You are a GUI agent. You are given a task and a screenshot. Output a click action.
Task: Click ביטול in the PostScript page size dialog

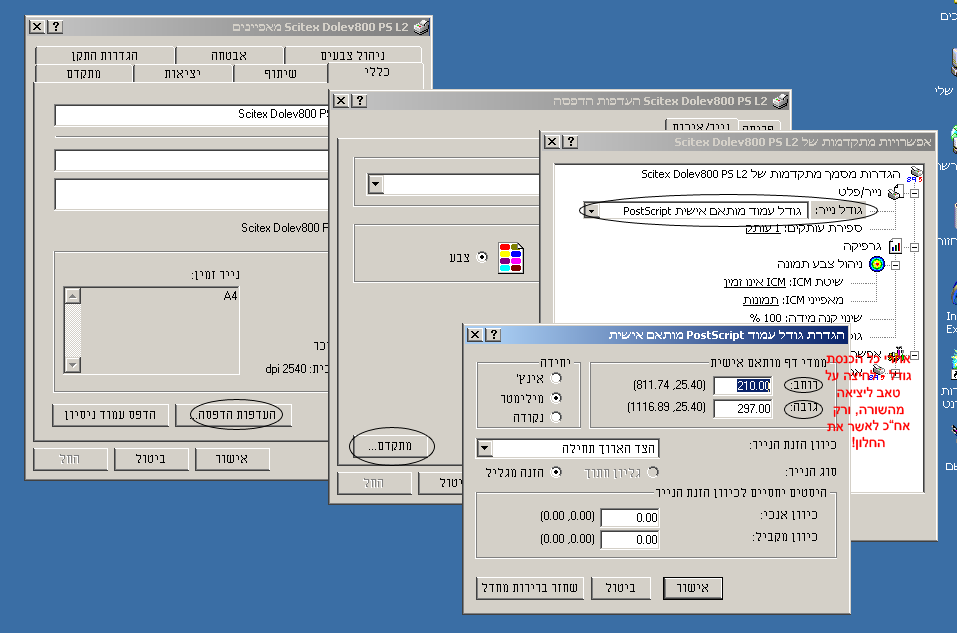point(621,588)
